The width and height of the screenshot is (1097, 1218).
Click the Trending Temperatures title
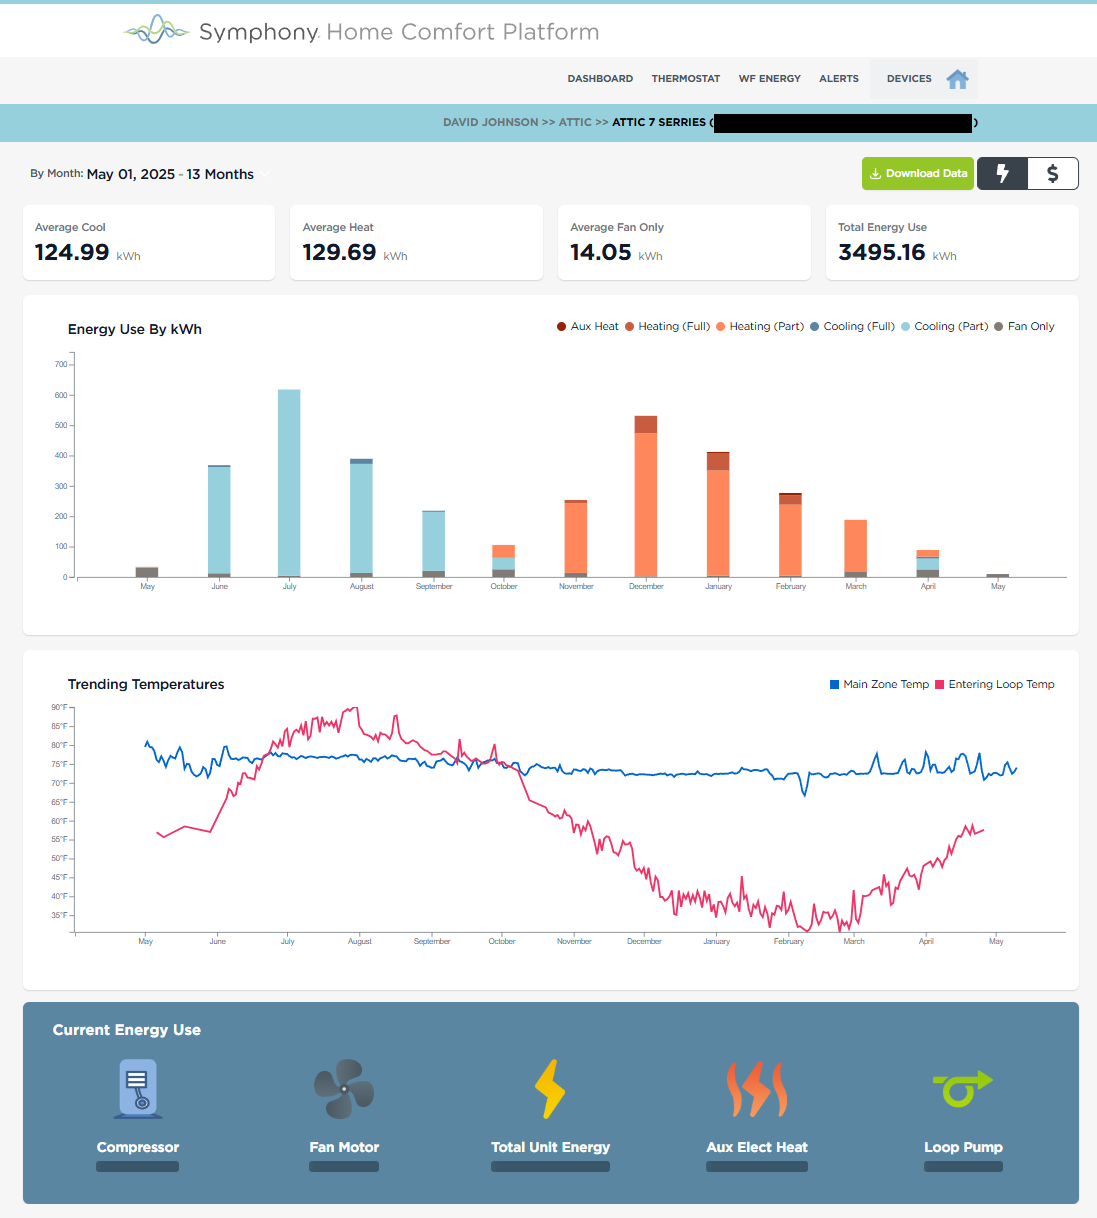146,684
